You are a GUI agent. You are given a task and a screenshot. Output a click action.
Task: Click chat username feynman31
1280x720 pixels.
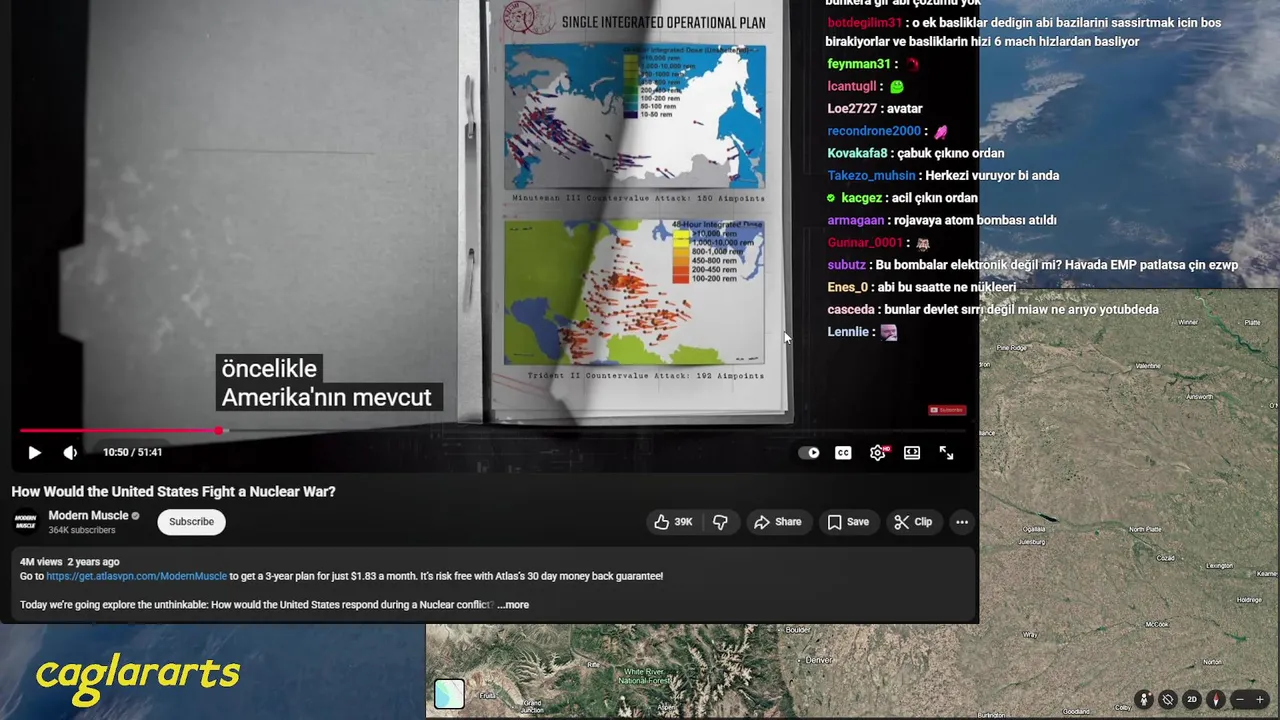pyautogui.click(x=859, y=64)
